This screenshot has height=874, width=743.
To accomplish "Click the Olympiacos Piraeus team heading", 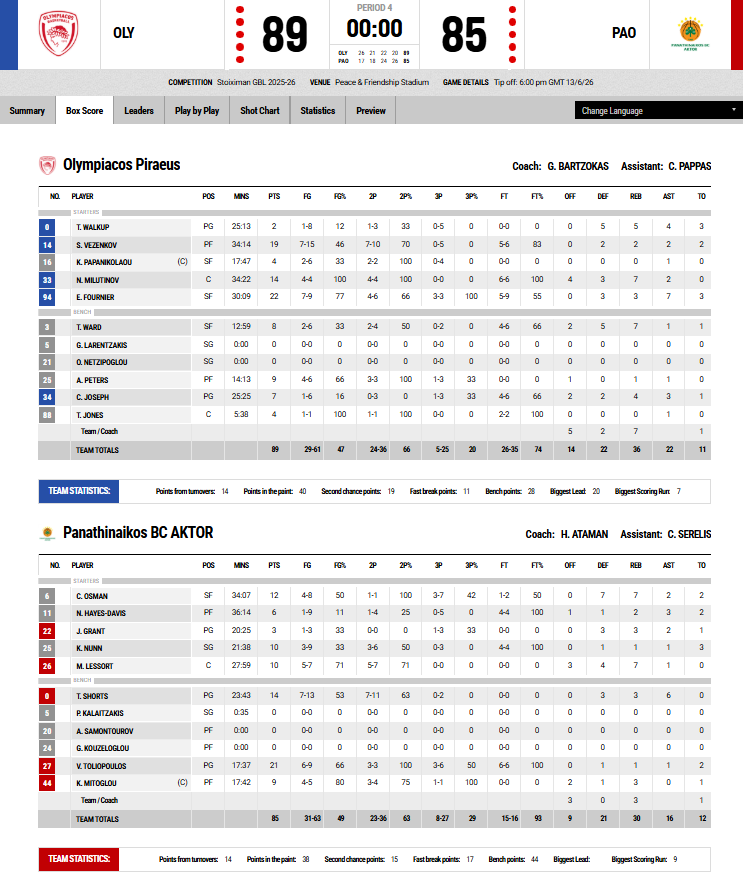I will (x=122, y=165).
